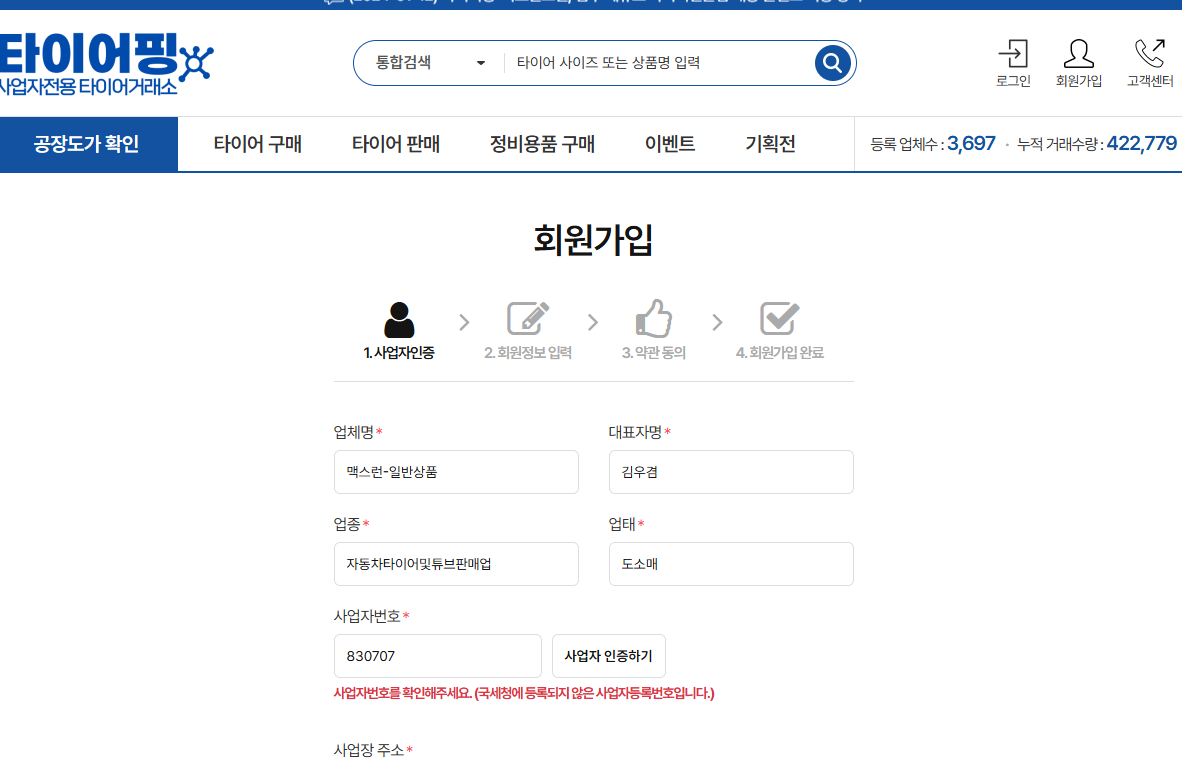Screen dimensions: 1182x762
Task: Go to the 타이어 판매 menu
Action: 395,144
